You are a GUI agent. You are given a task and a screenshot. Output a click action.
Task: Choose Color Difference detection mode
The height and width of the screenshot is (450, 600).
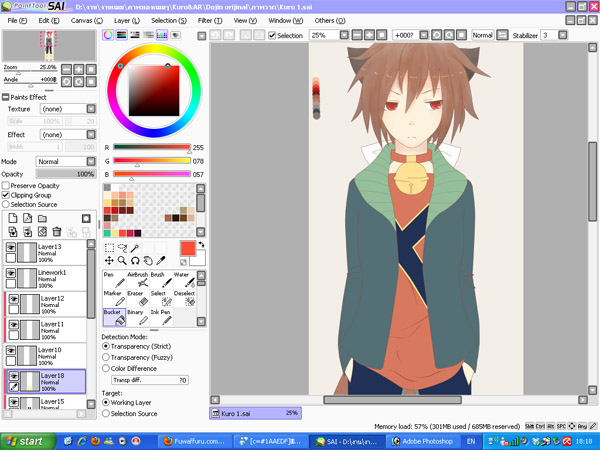[x=106, y=368]
